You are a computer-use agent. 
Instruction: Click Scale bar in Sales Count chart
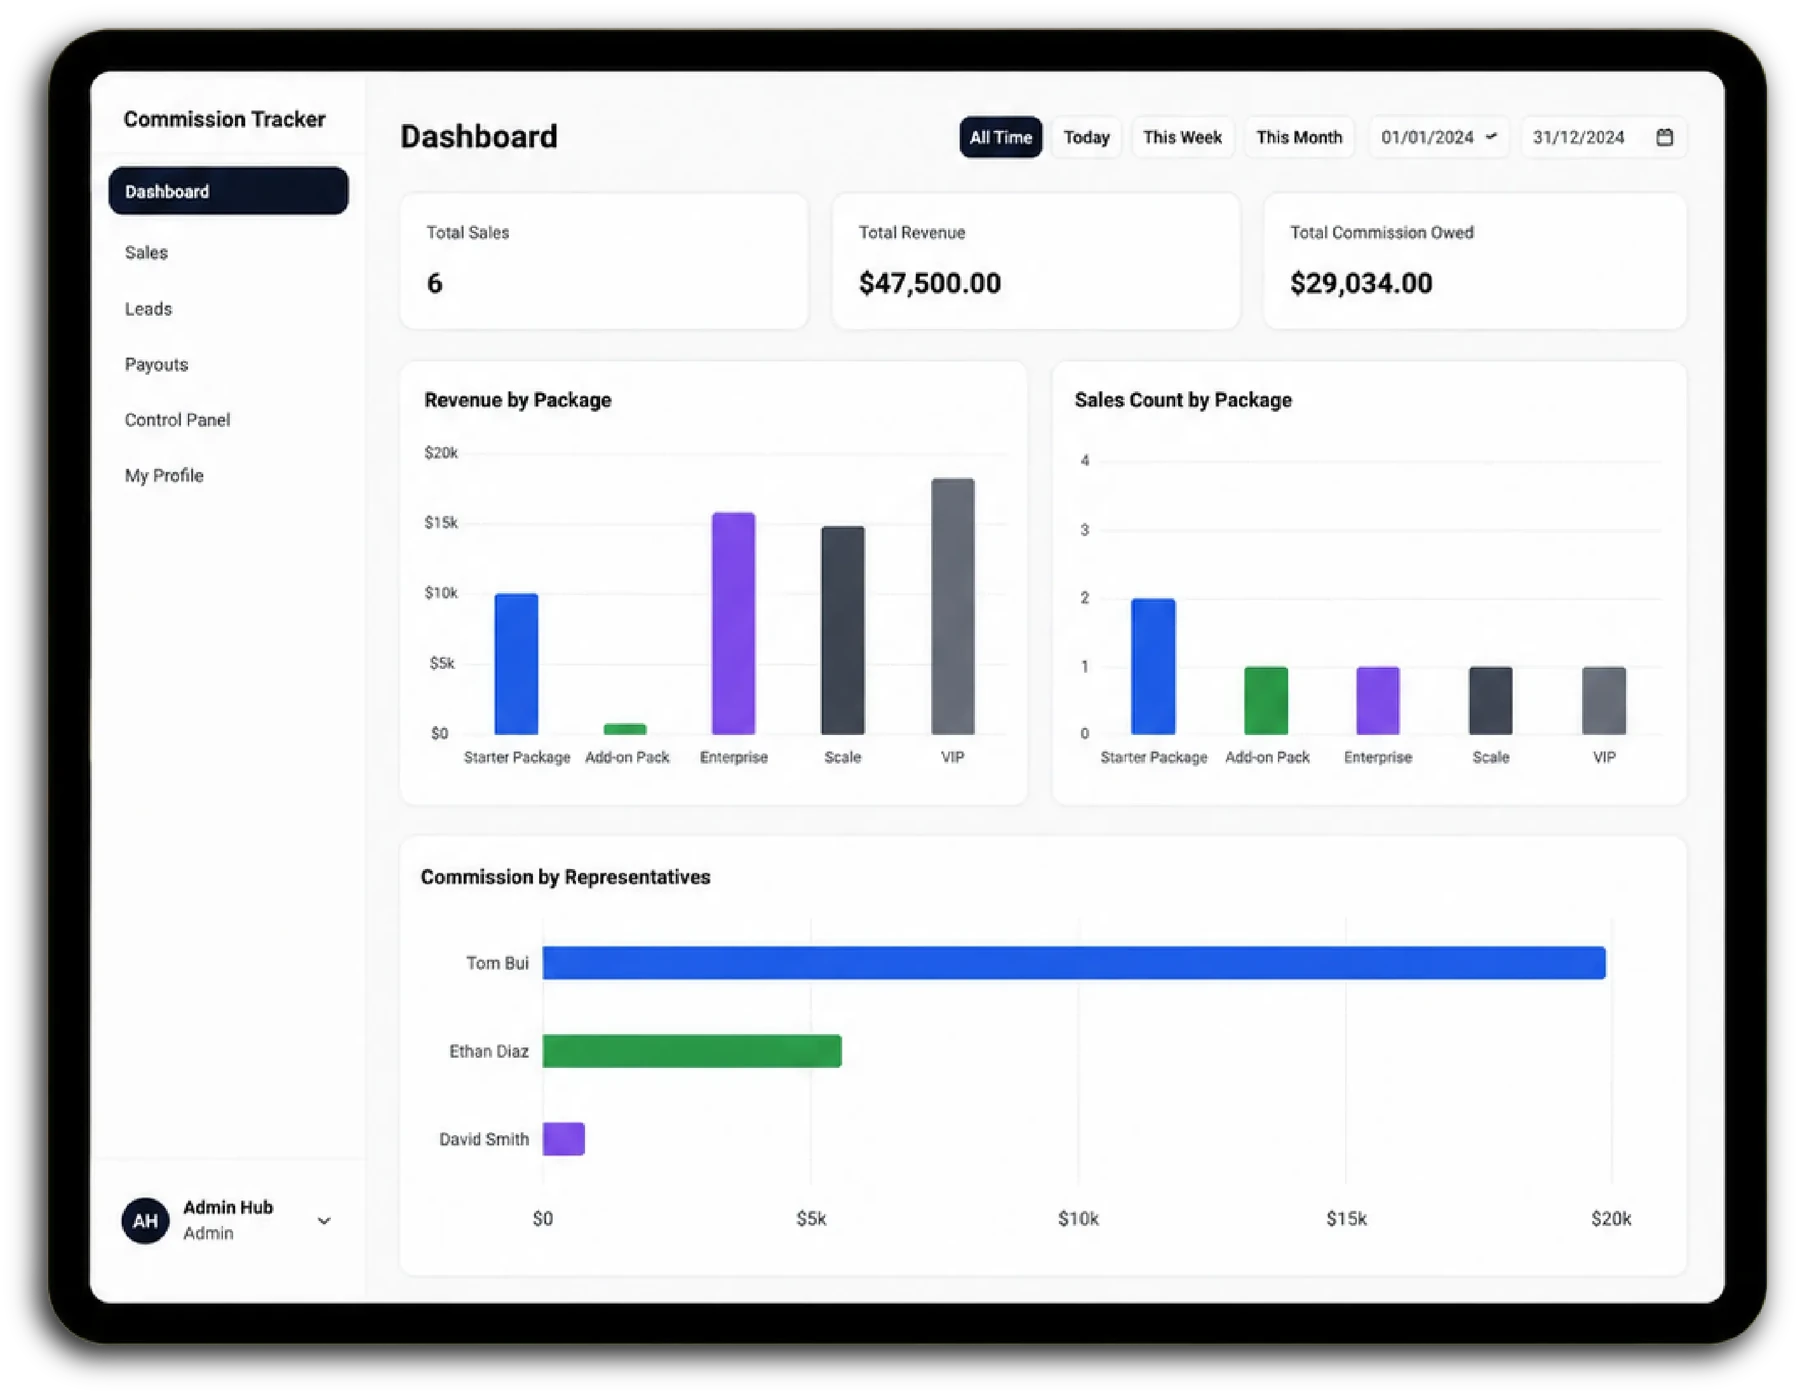[1490, 700]
